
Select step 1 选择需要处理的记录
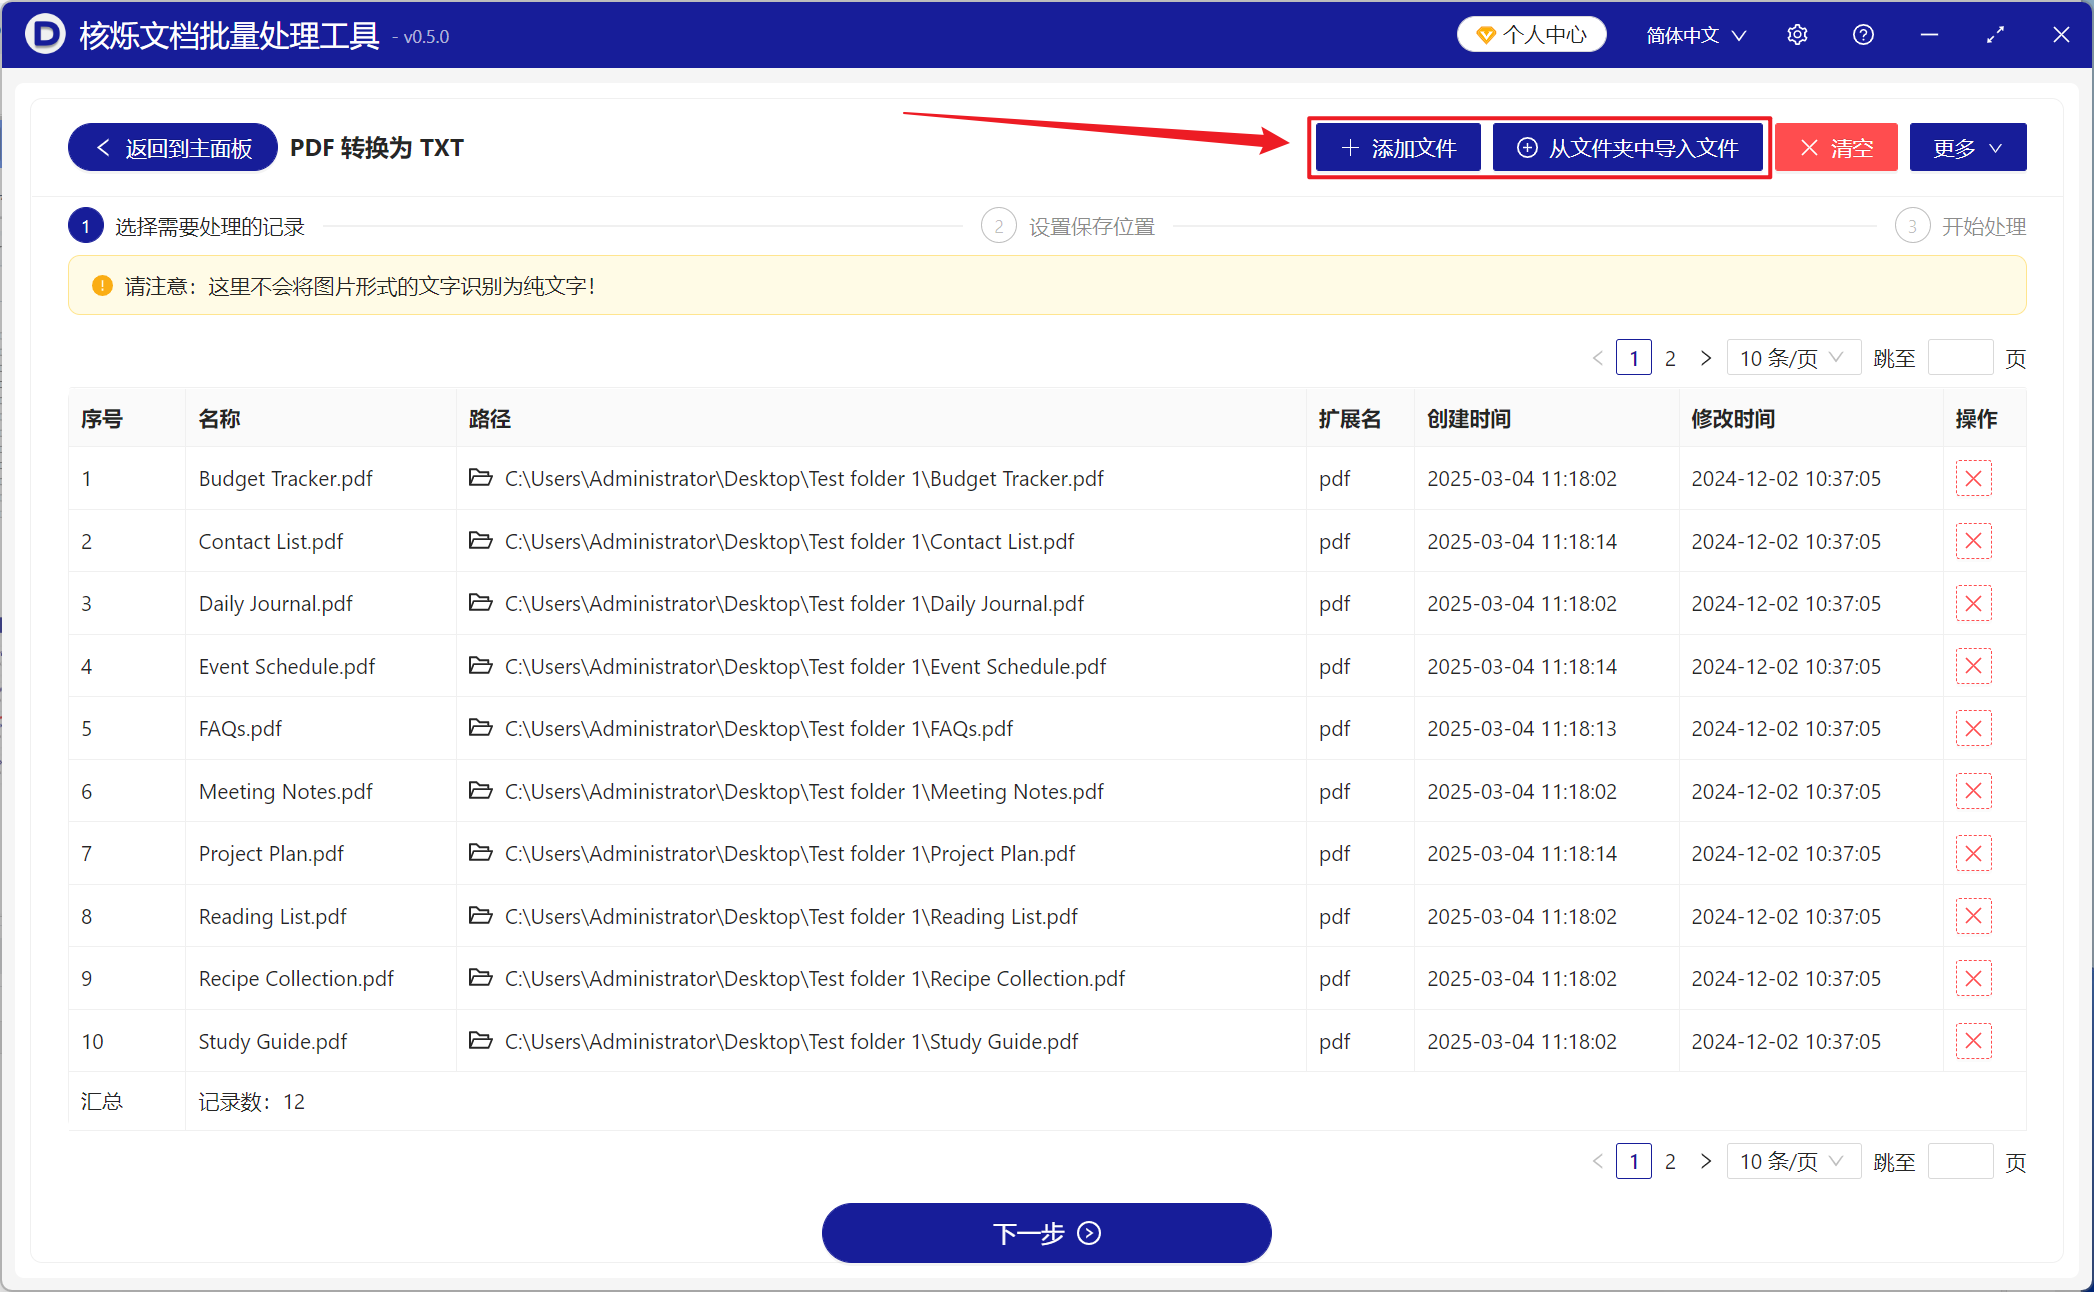187,227
